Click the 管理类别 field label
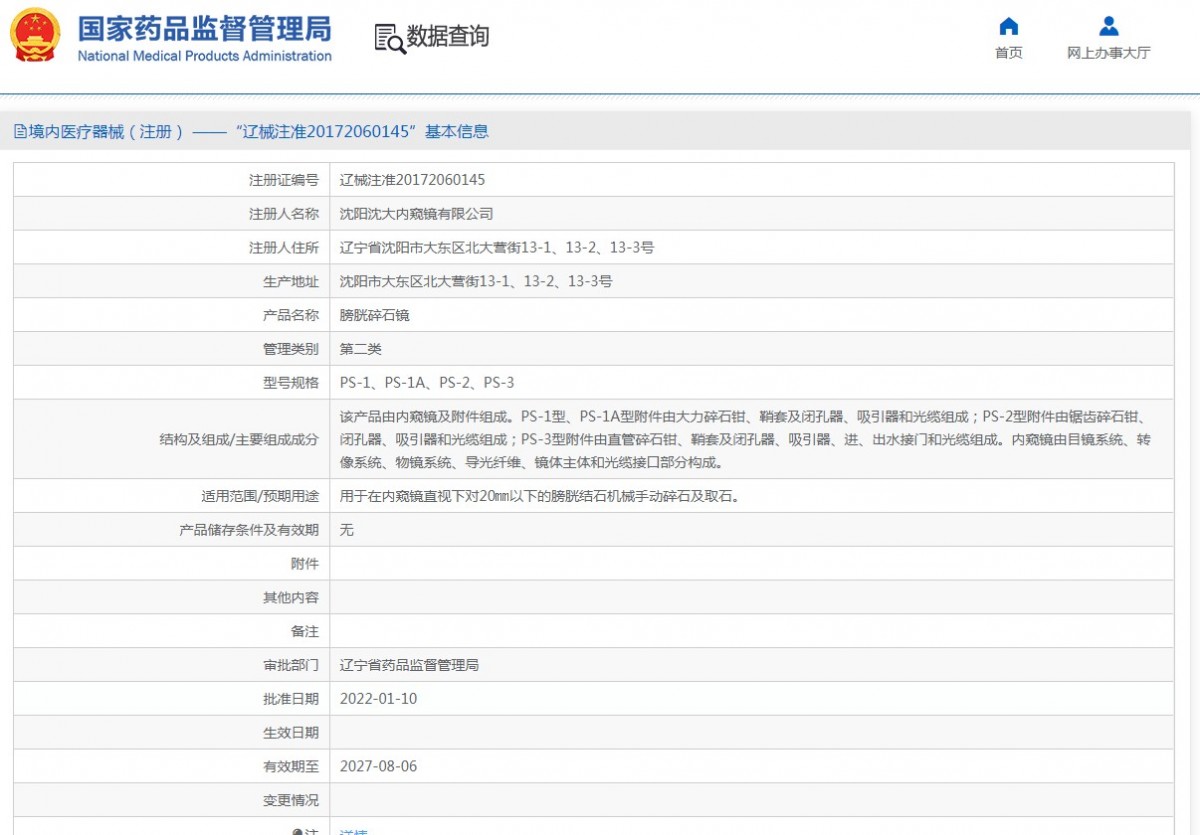The width and height of the screenshot is (1200, 835). [x=291, y=349]
